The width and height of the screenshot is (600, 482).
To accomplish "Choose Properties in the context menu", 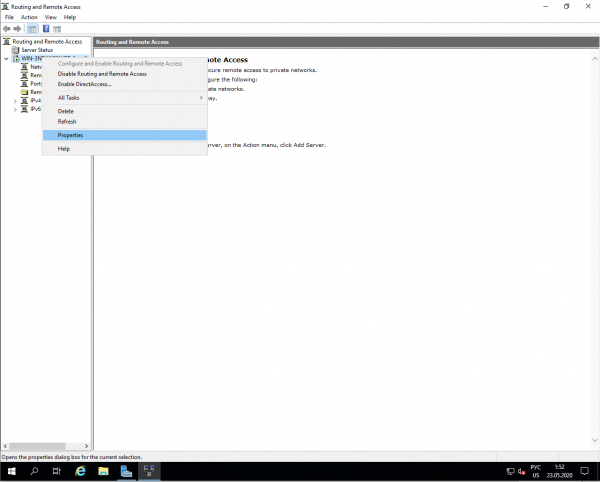I will click(x=70, y=135).
